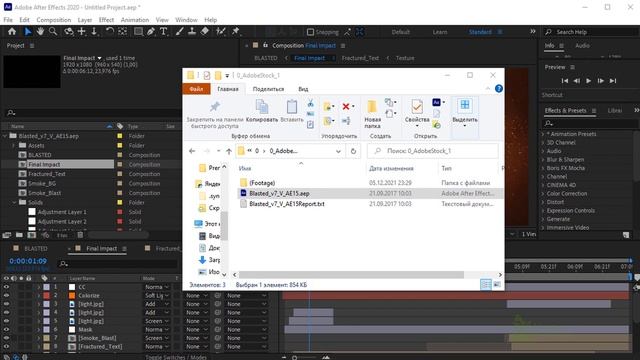Switch to the BLASTED timeline tab

(36, 248)
